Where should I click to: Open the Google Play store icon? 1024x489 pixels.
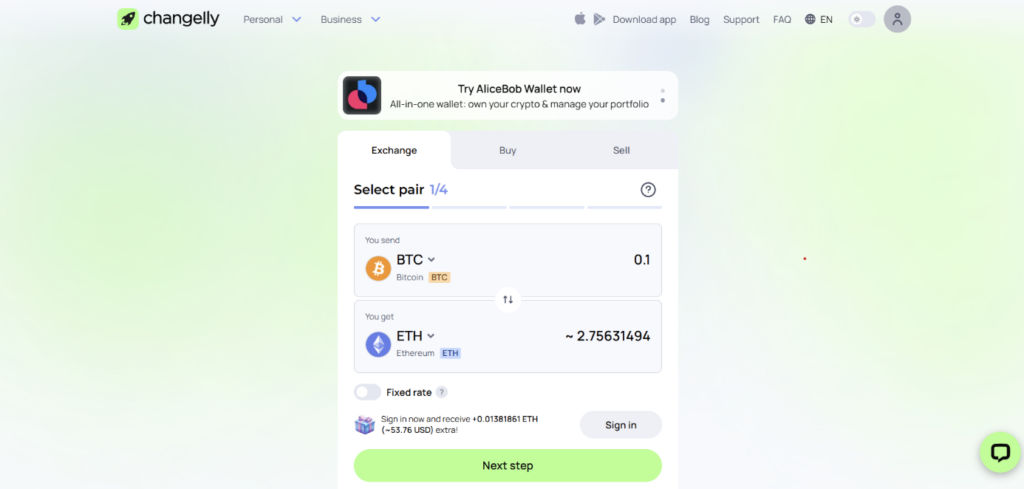[599, 20]
